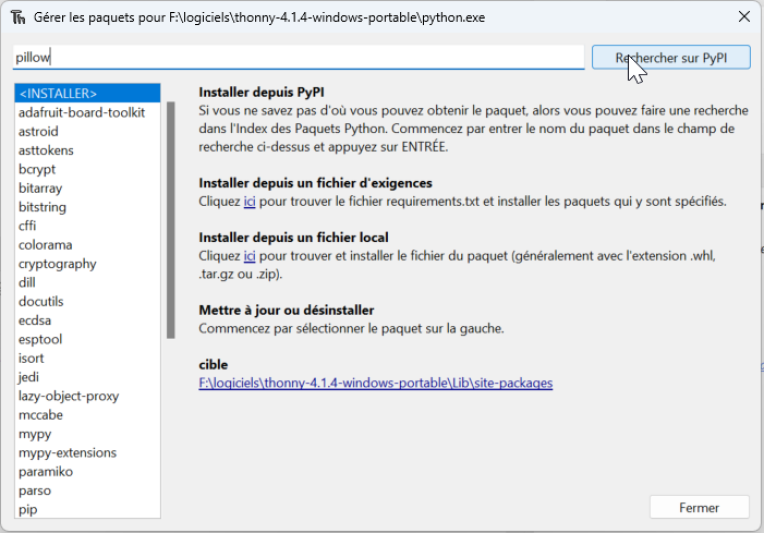Click the Fermer button
The width and height of the screenshot is (764, 533).
699,508
